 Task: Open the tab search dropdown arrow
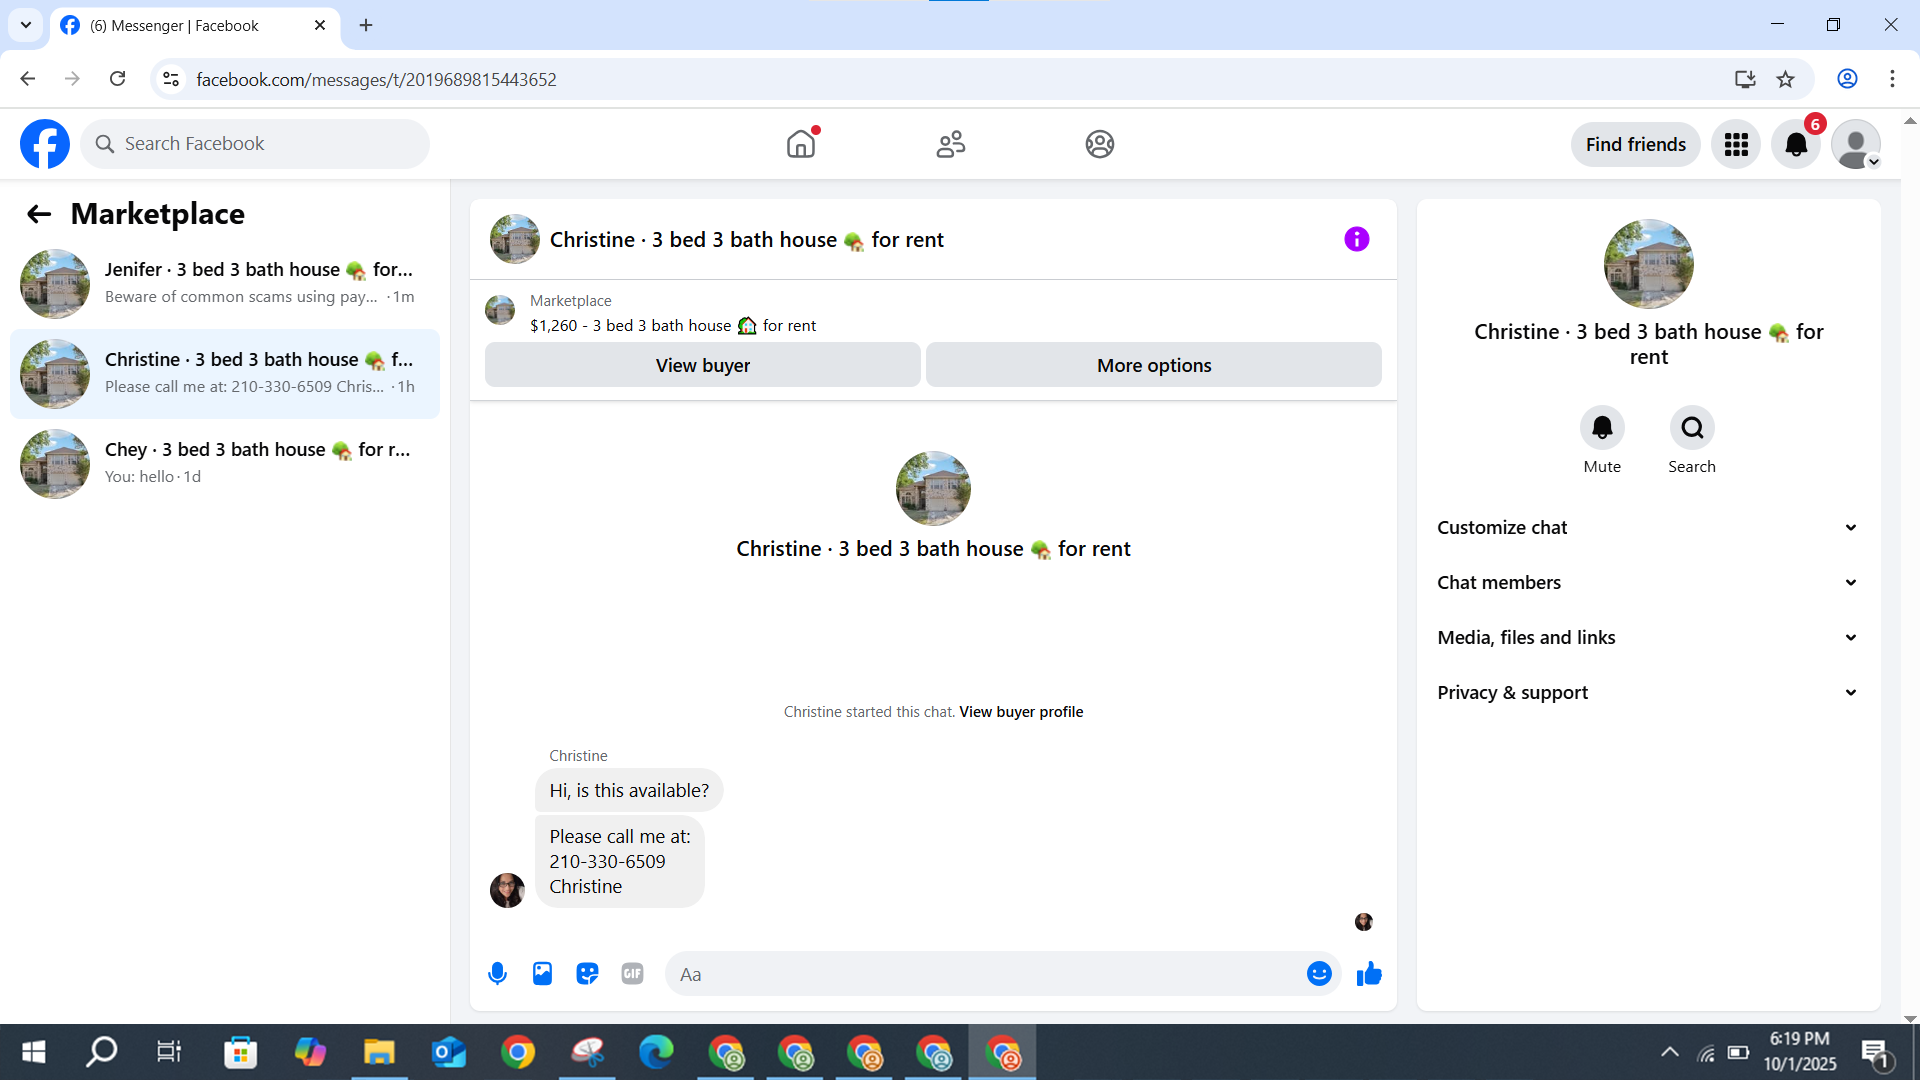[26, 25]
